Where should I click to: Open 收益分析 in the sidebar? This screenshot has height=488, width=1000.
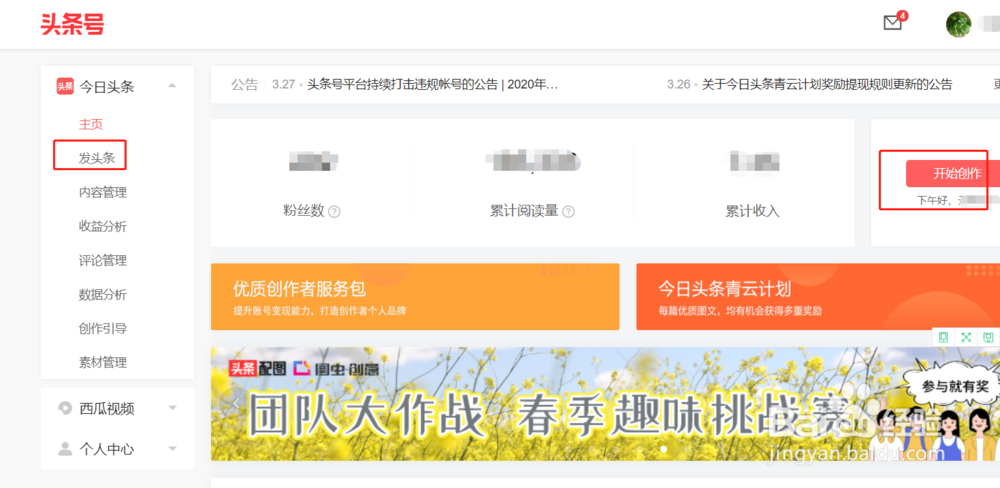coord(103,226)
